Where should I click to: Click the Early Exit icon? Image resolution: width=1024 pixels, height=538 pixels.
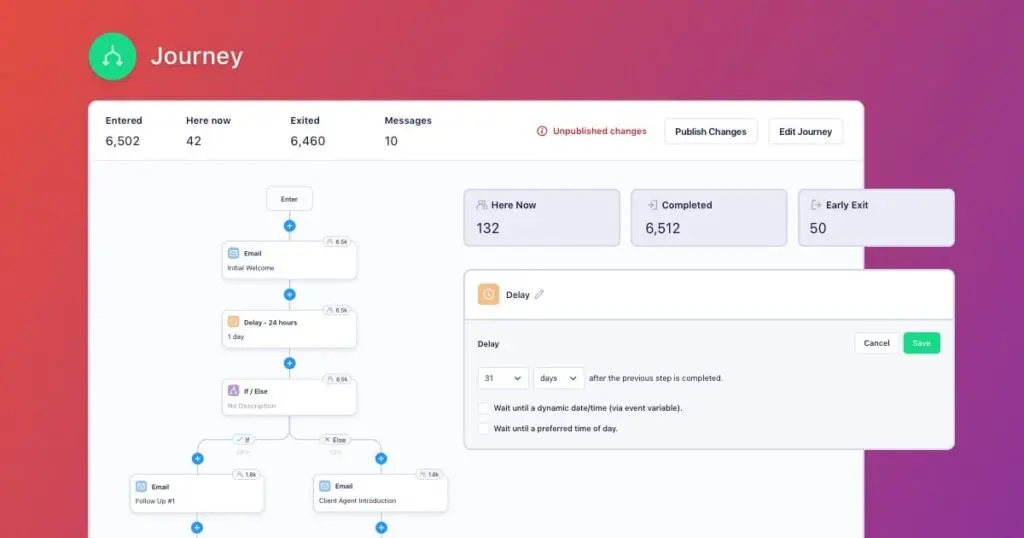[x=816, y=205]
